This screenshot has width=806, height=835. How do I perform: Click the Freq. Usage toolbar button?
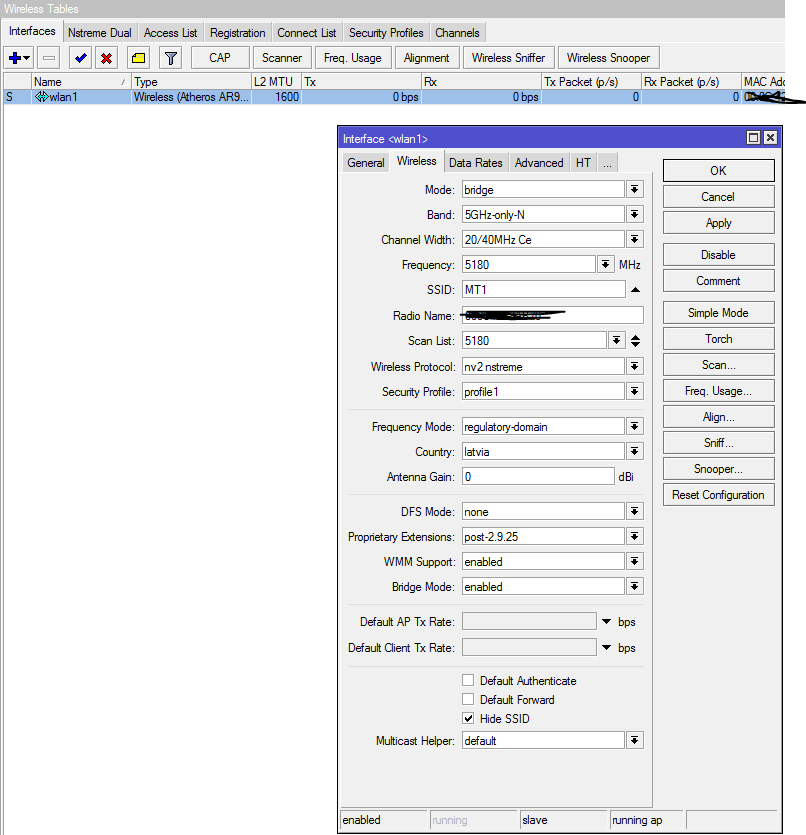click(x=353, y=58)
